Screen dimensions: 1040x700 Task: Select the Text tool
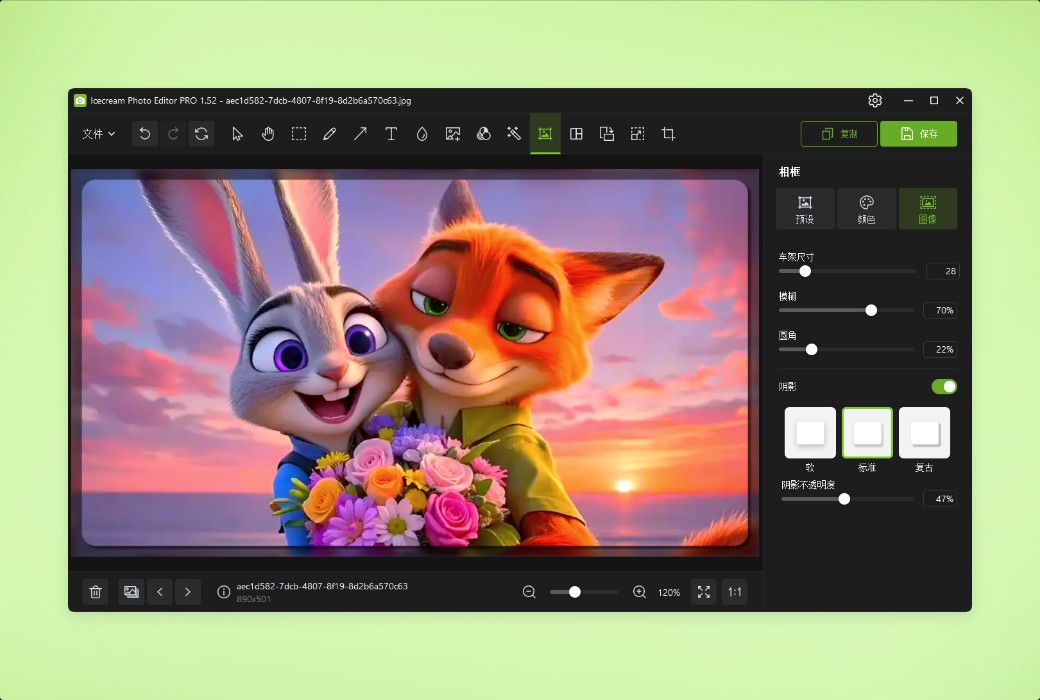pos(391,133)
